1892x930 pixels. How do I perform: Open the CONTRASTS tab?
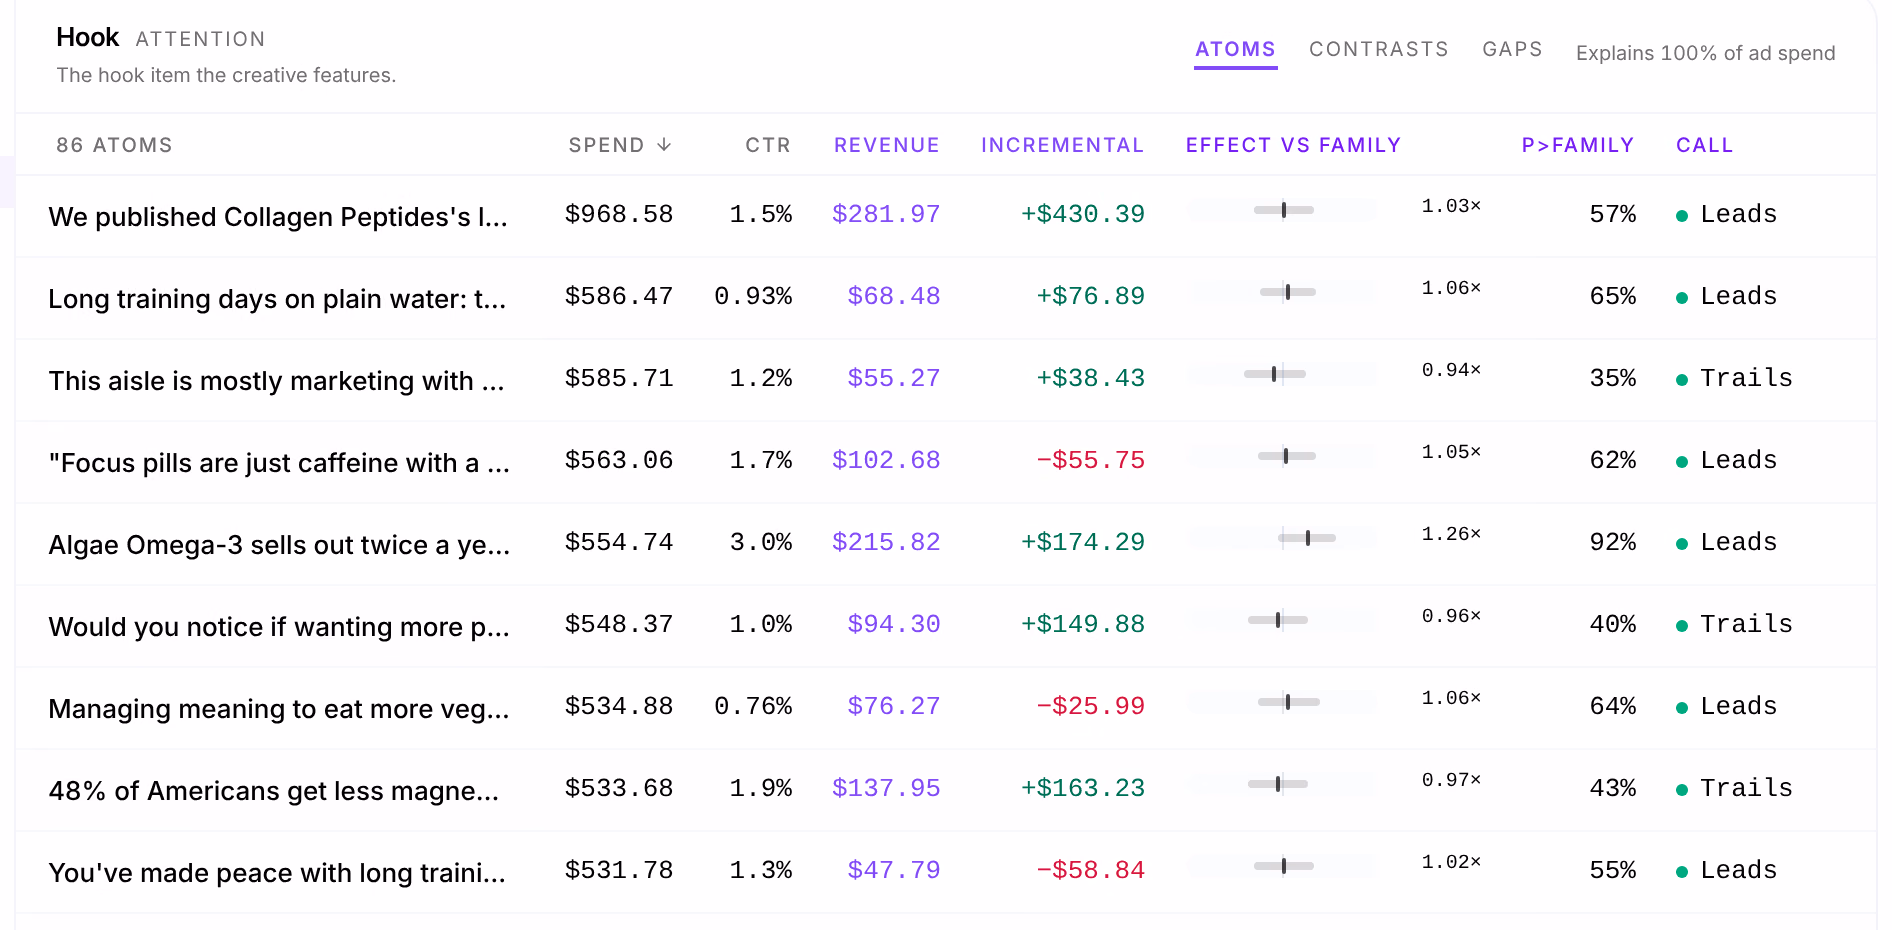[1378, 49]
